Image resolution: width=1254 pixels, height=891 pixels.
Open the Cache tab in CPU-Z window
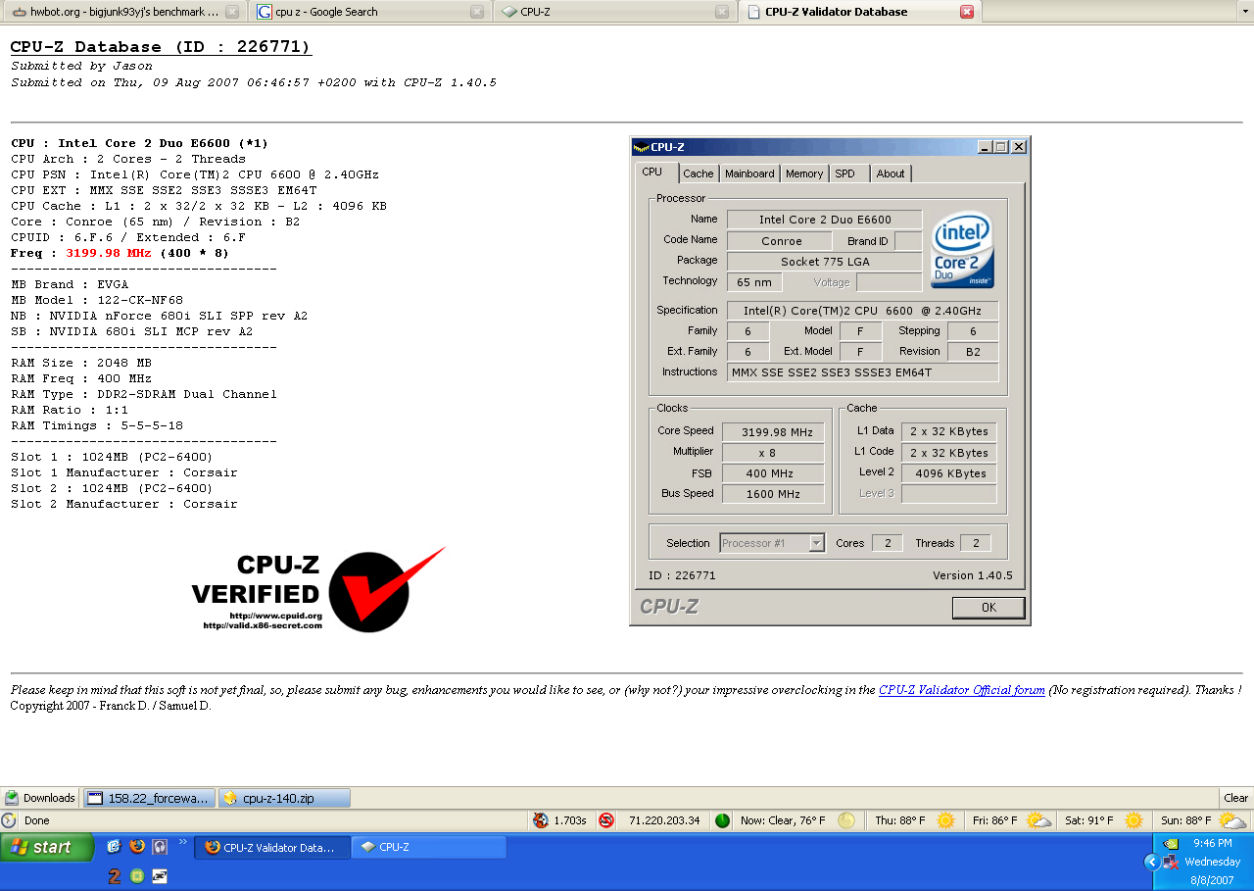click(x=698, y=174)
